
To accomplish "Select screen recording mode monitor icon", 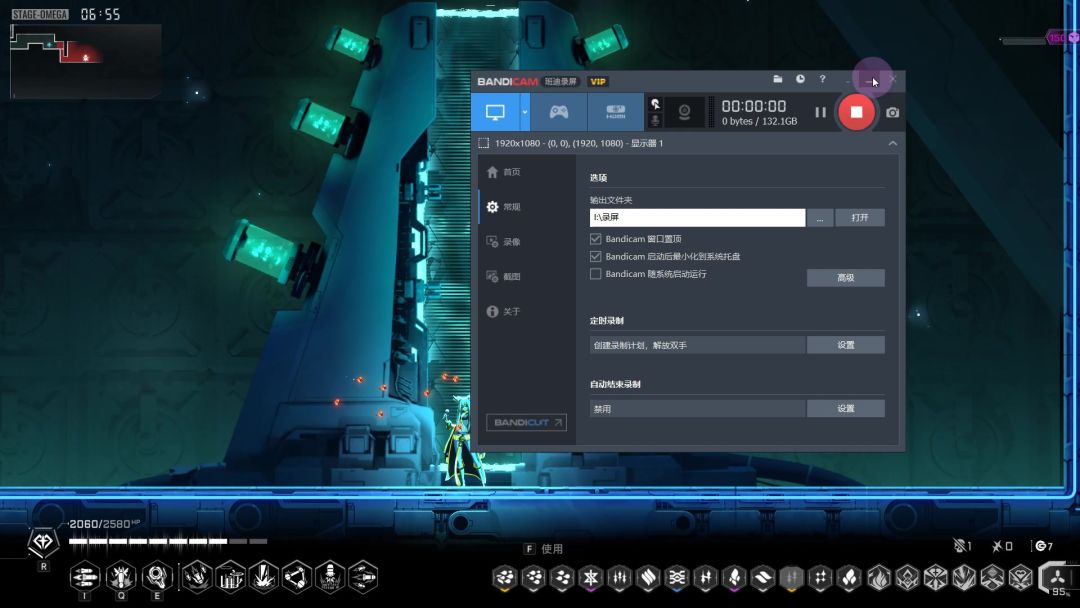I will (495, 112).
